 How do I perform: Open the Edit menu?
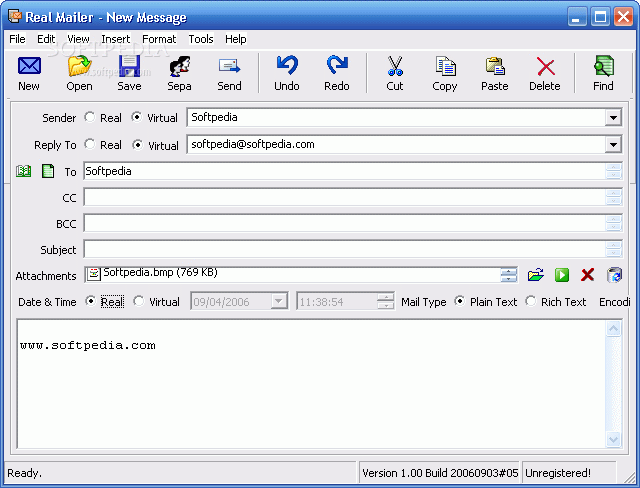click(x=46, y=39)
